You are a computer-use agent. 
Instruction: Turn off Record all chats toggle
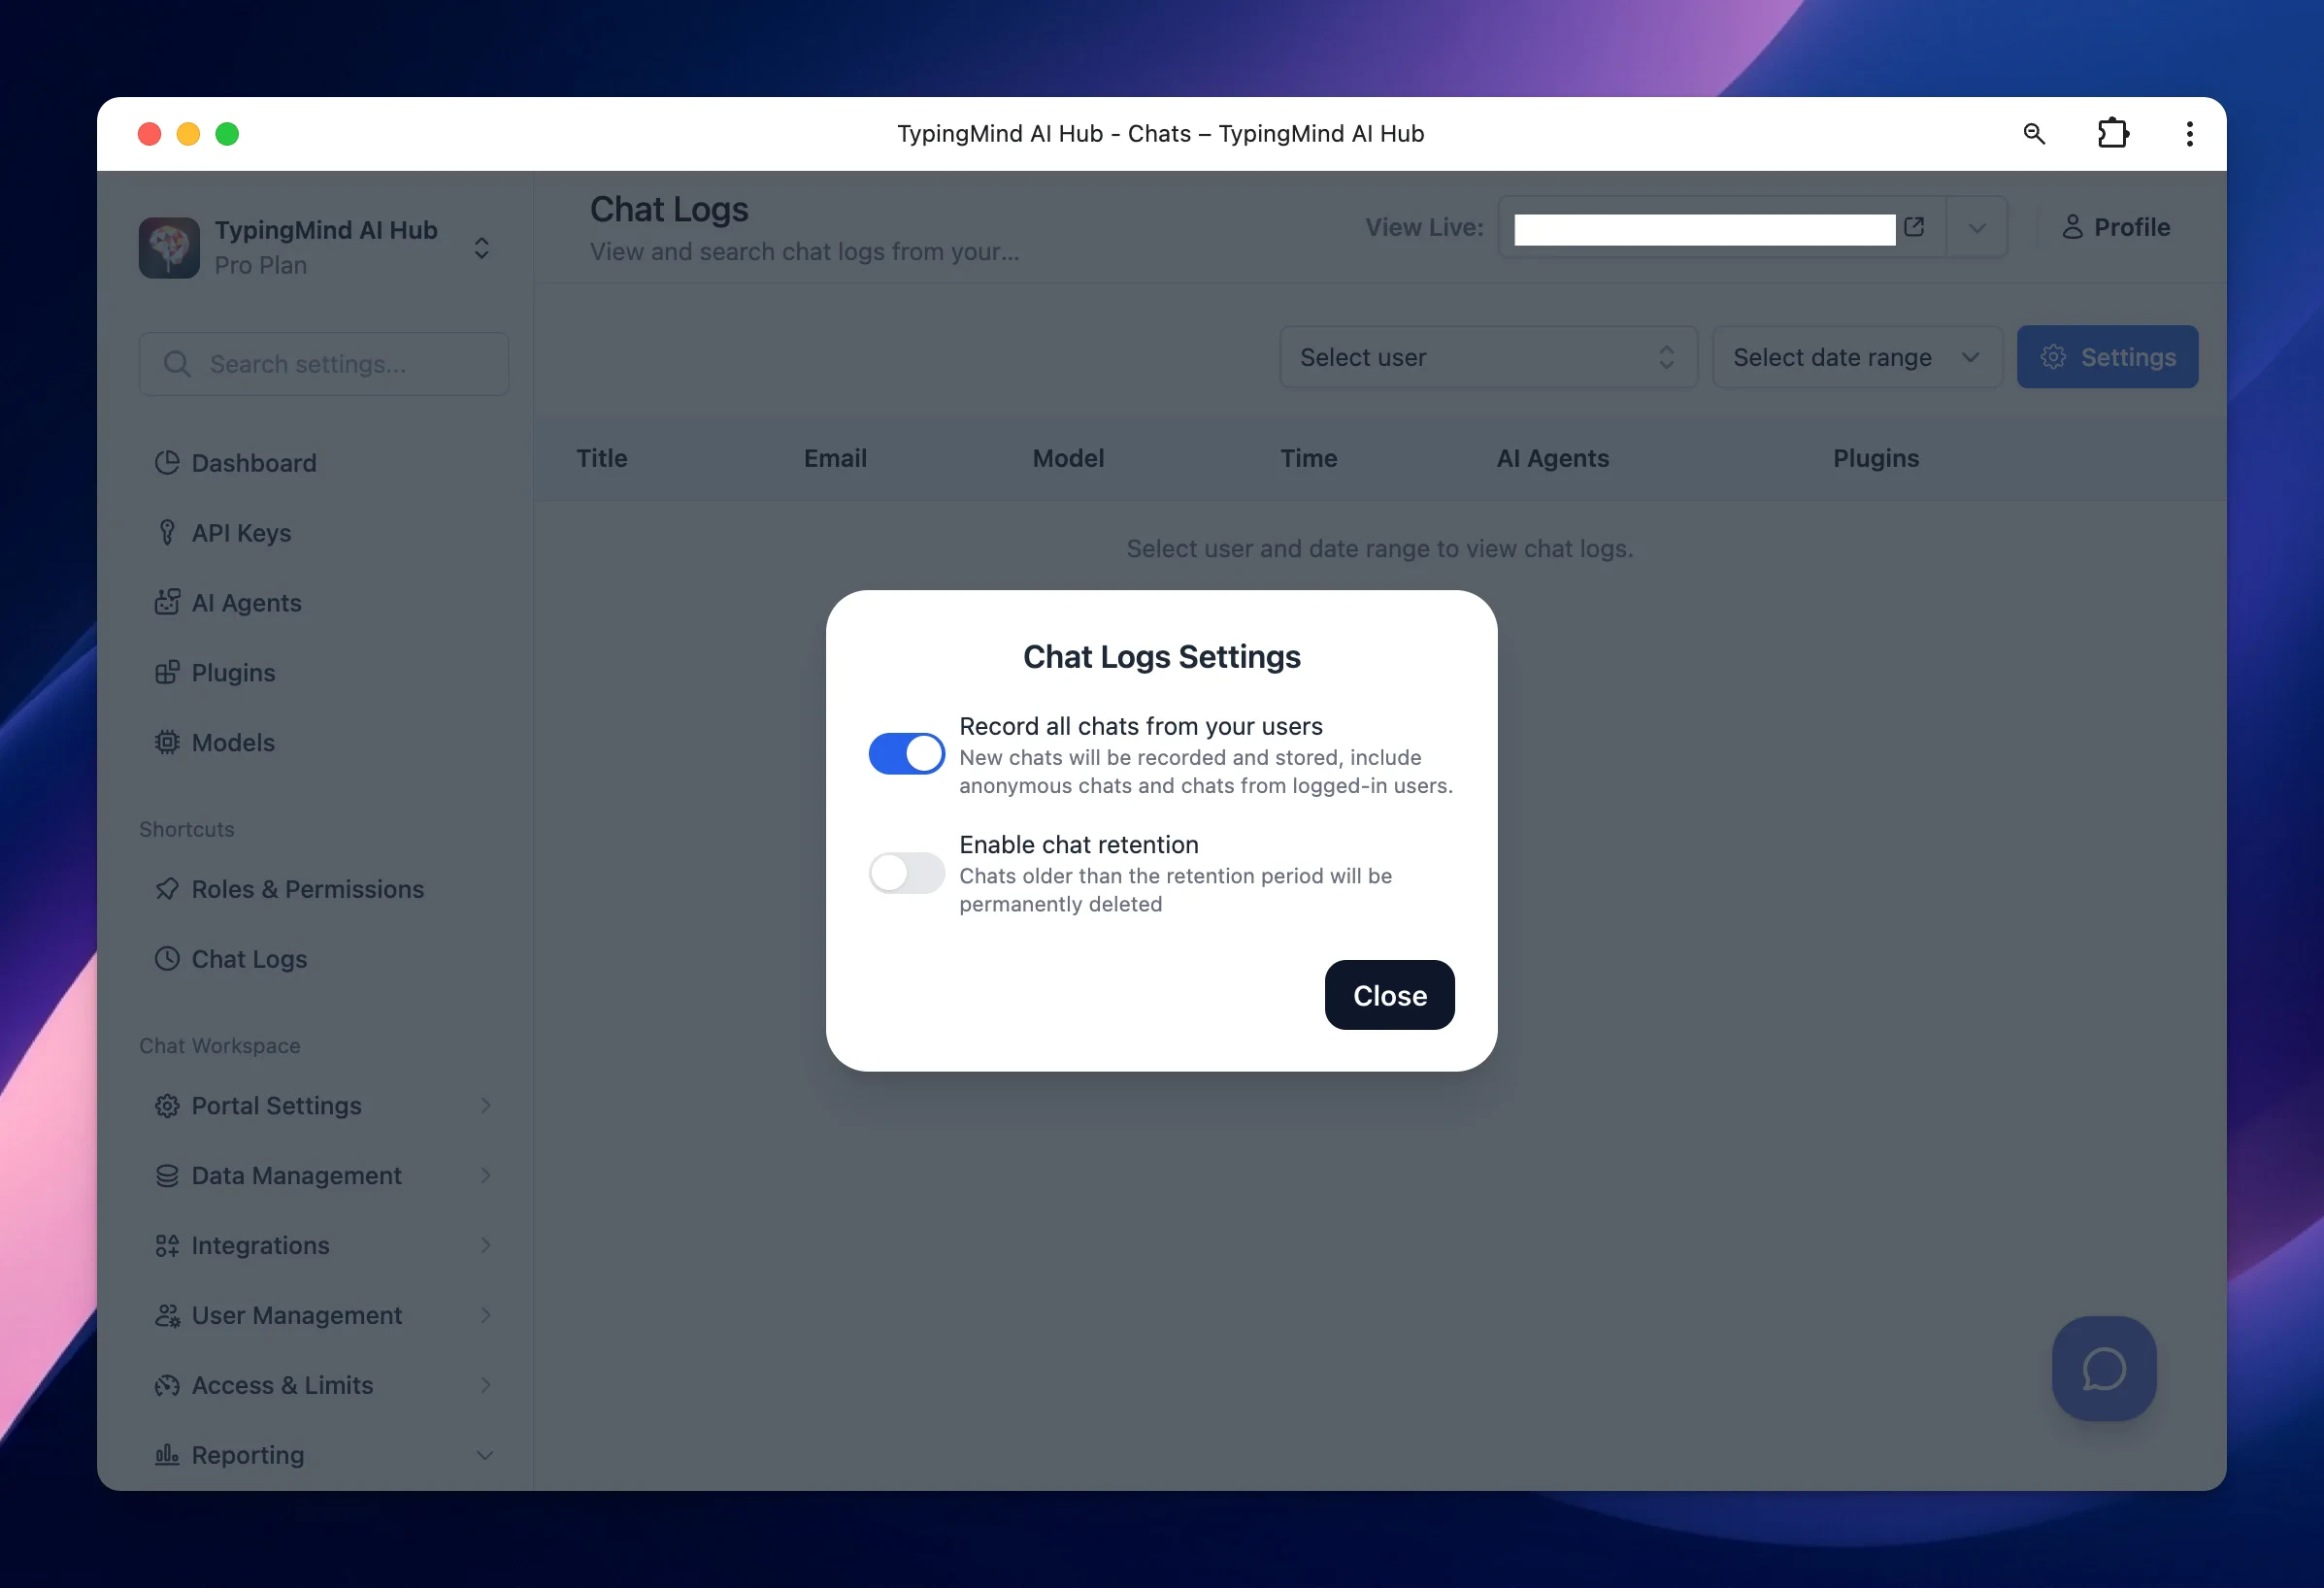(x=906, y=754)
